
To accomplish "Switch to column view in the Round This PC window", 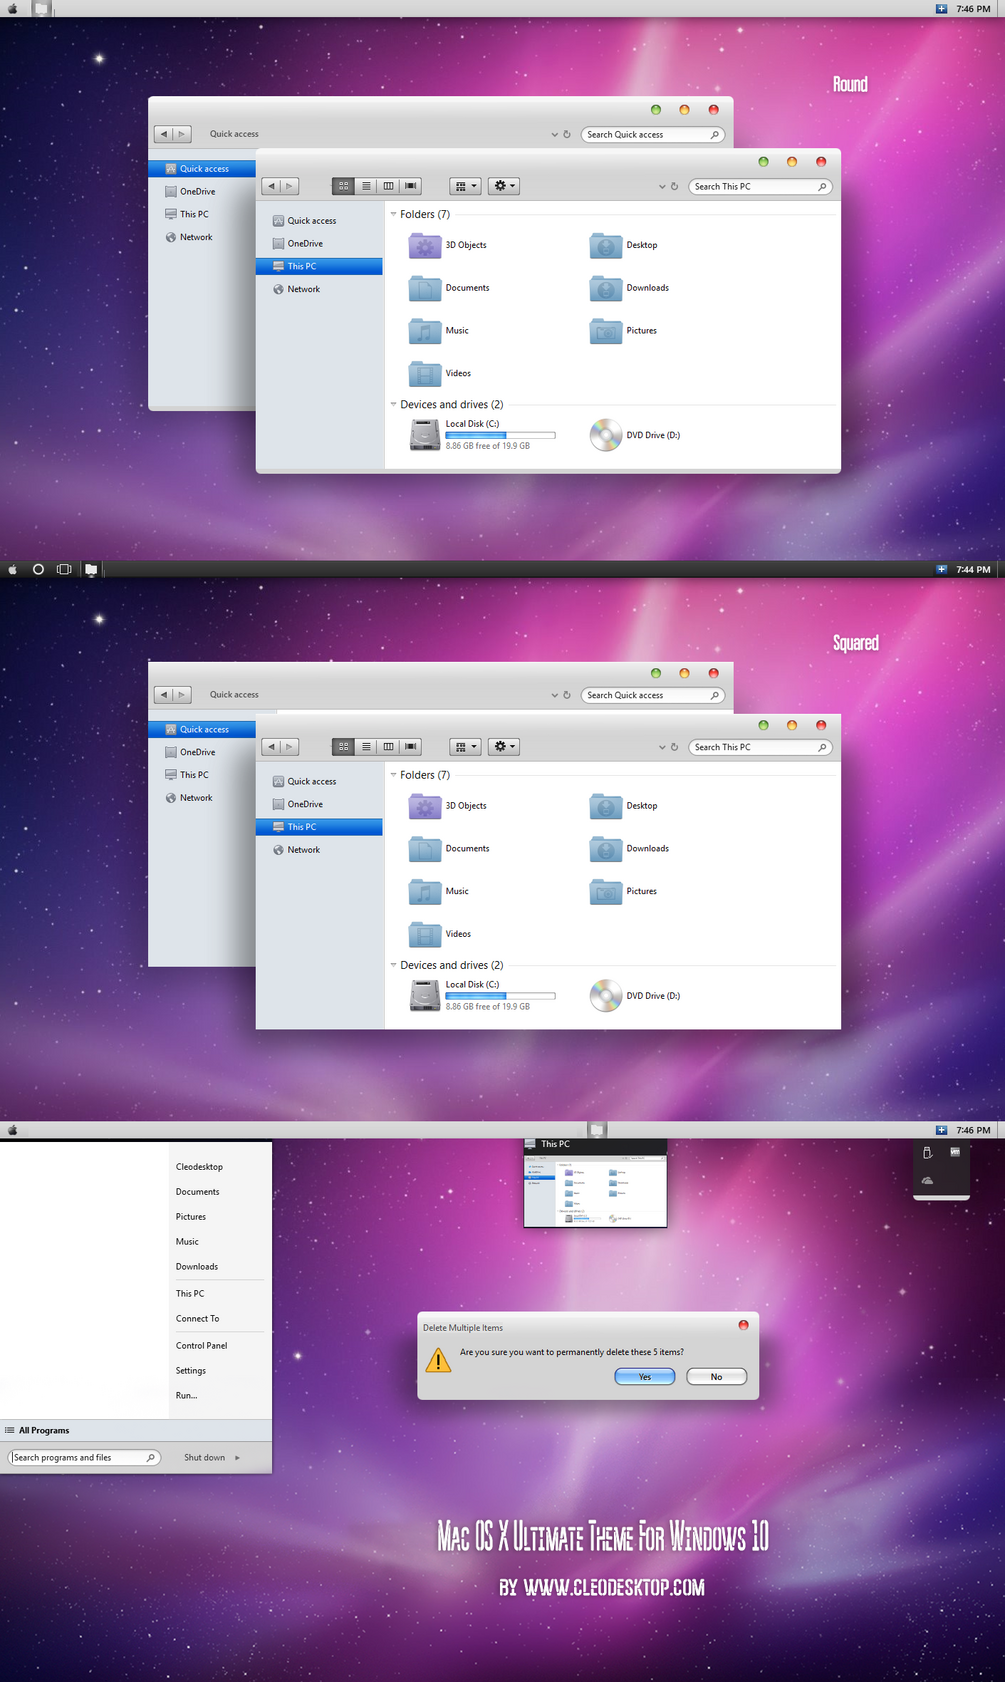I will click(388, 186).
